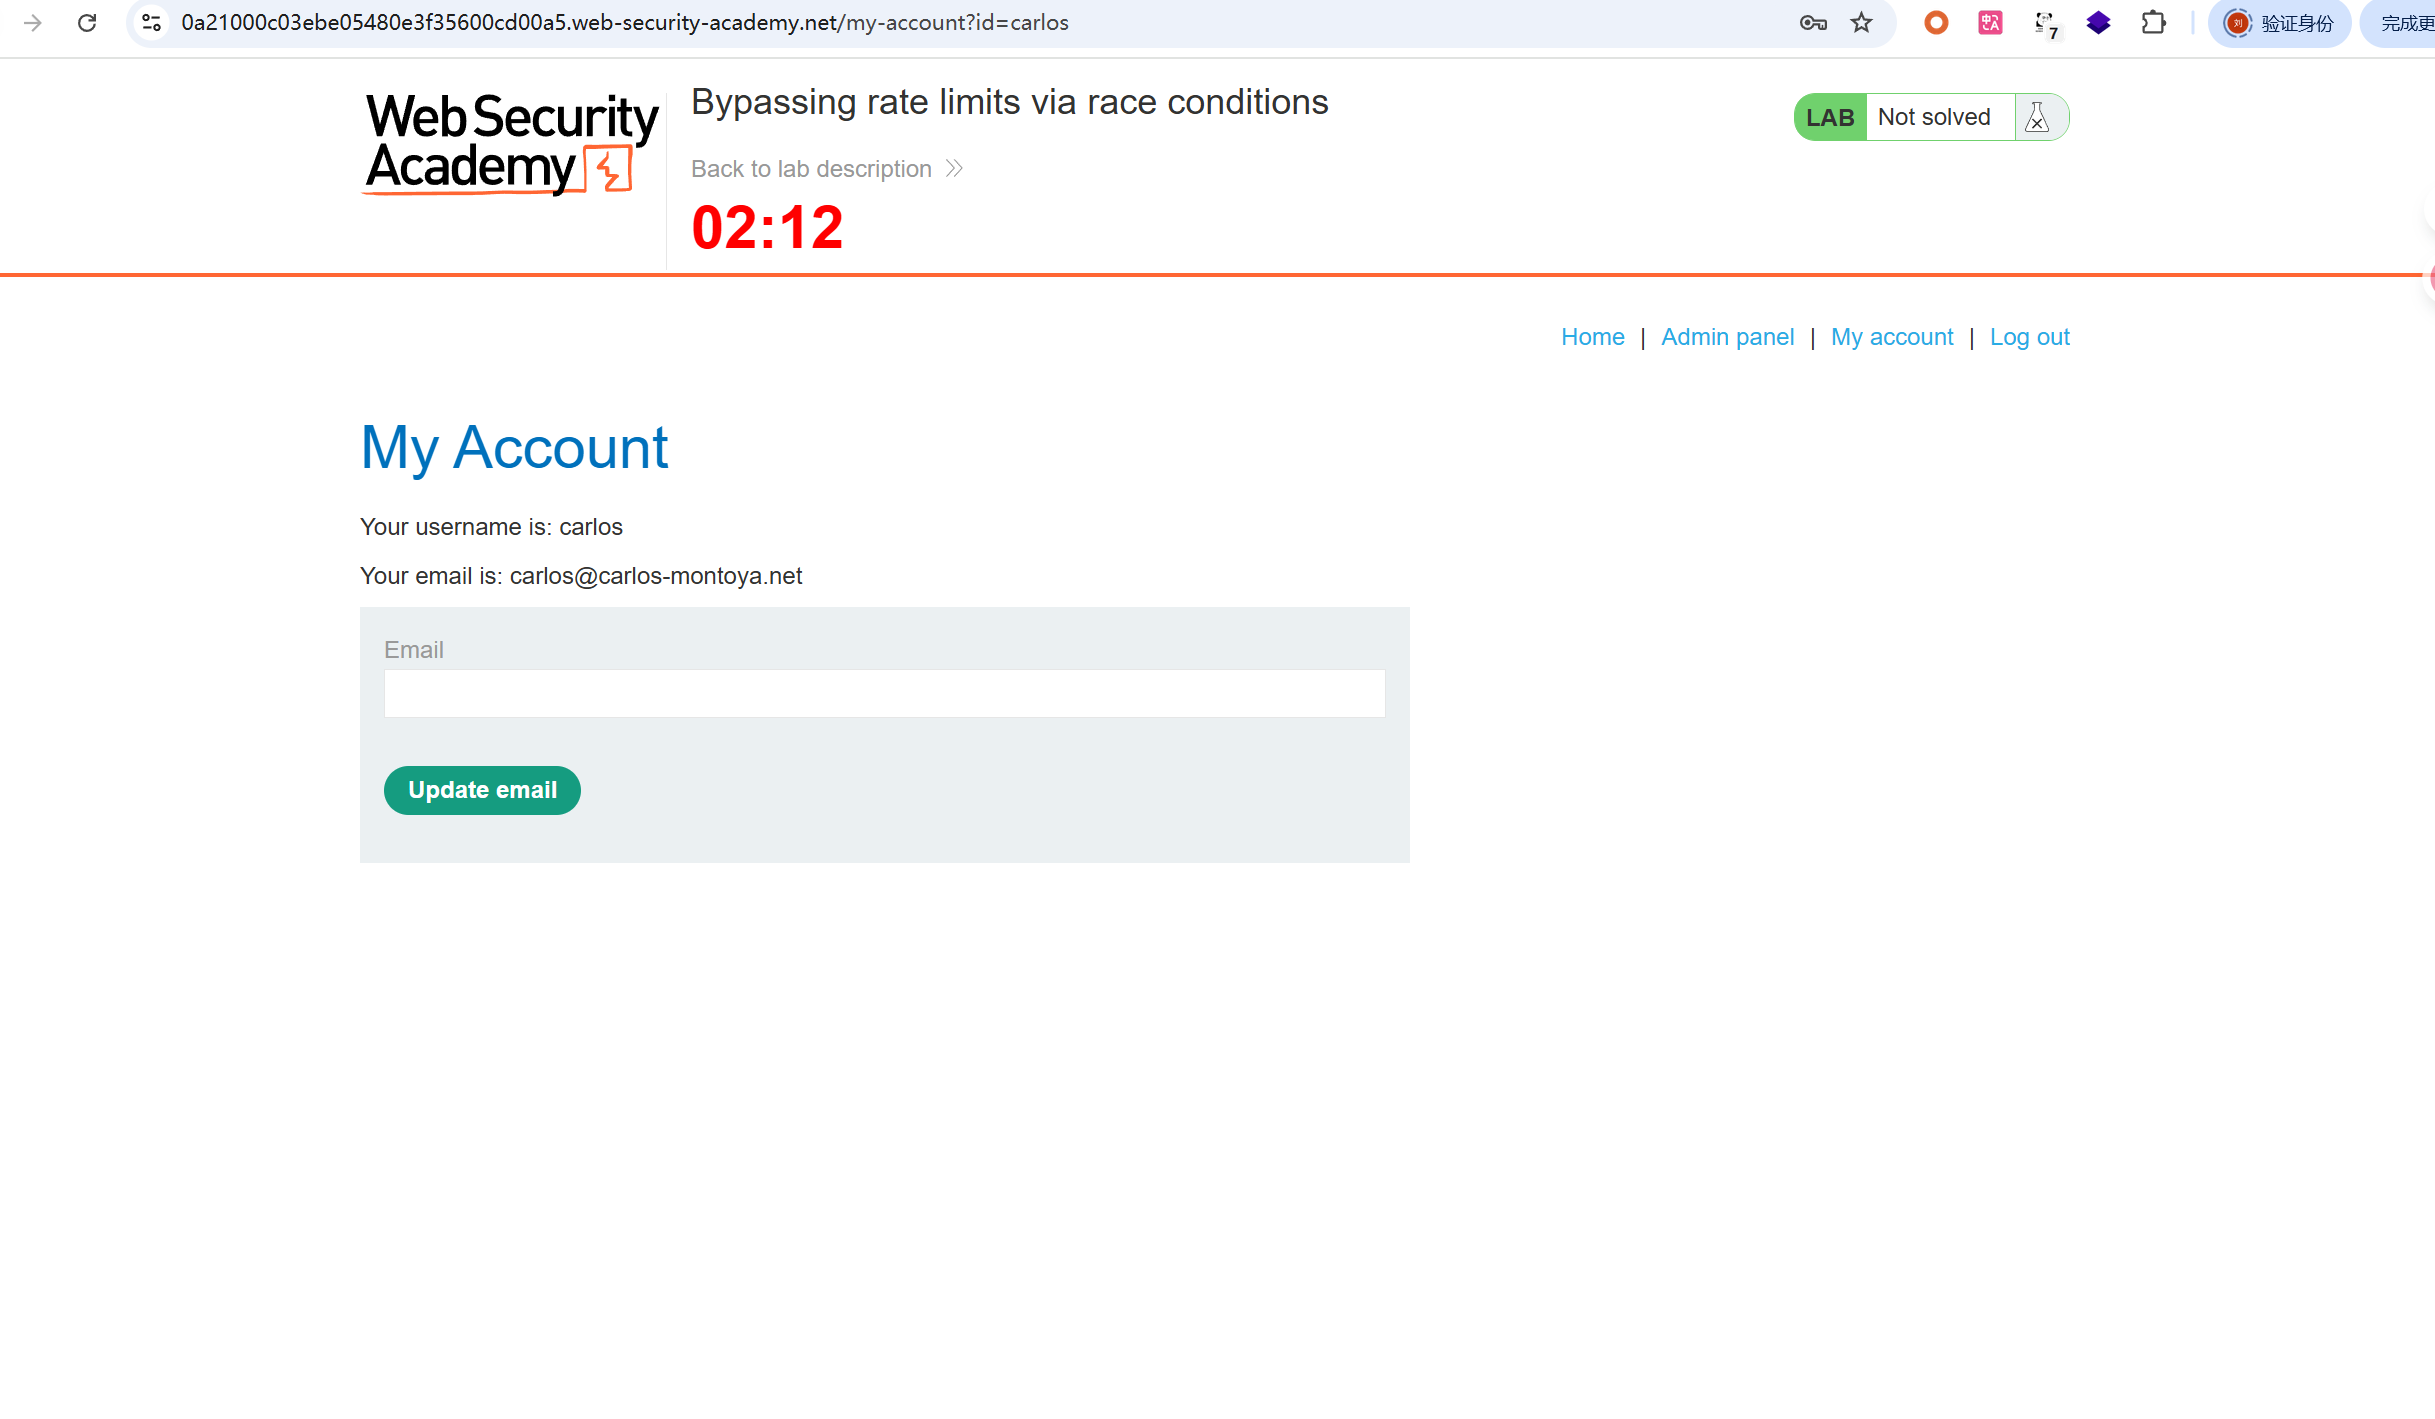This screenshot has height=1419, width=2435.
Task: Go to the Home link
Action: 1592,337
